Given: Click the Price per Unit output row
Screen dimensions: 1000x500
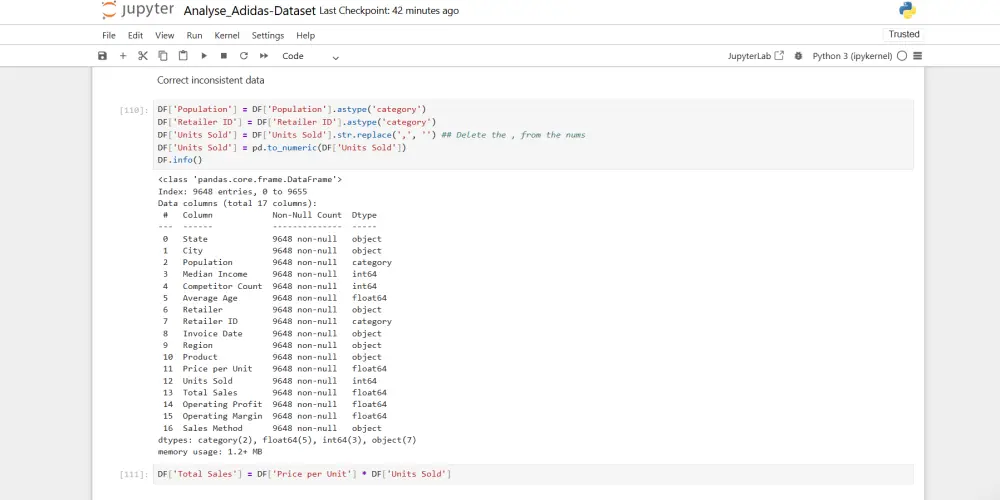Looking at the screenshot, I should 274,369.
